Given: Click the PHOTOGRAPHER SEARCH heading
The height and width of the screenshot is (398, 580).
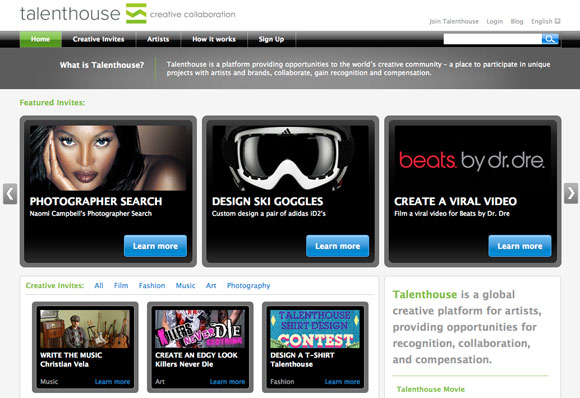Looking at the screenshot, I should [x=96, y=201].
